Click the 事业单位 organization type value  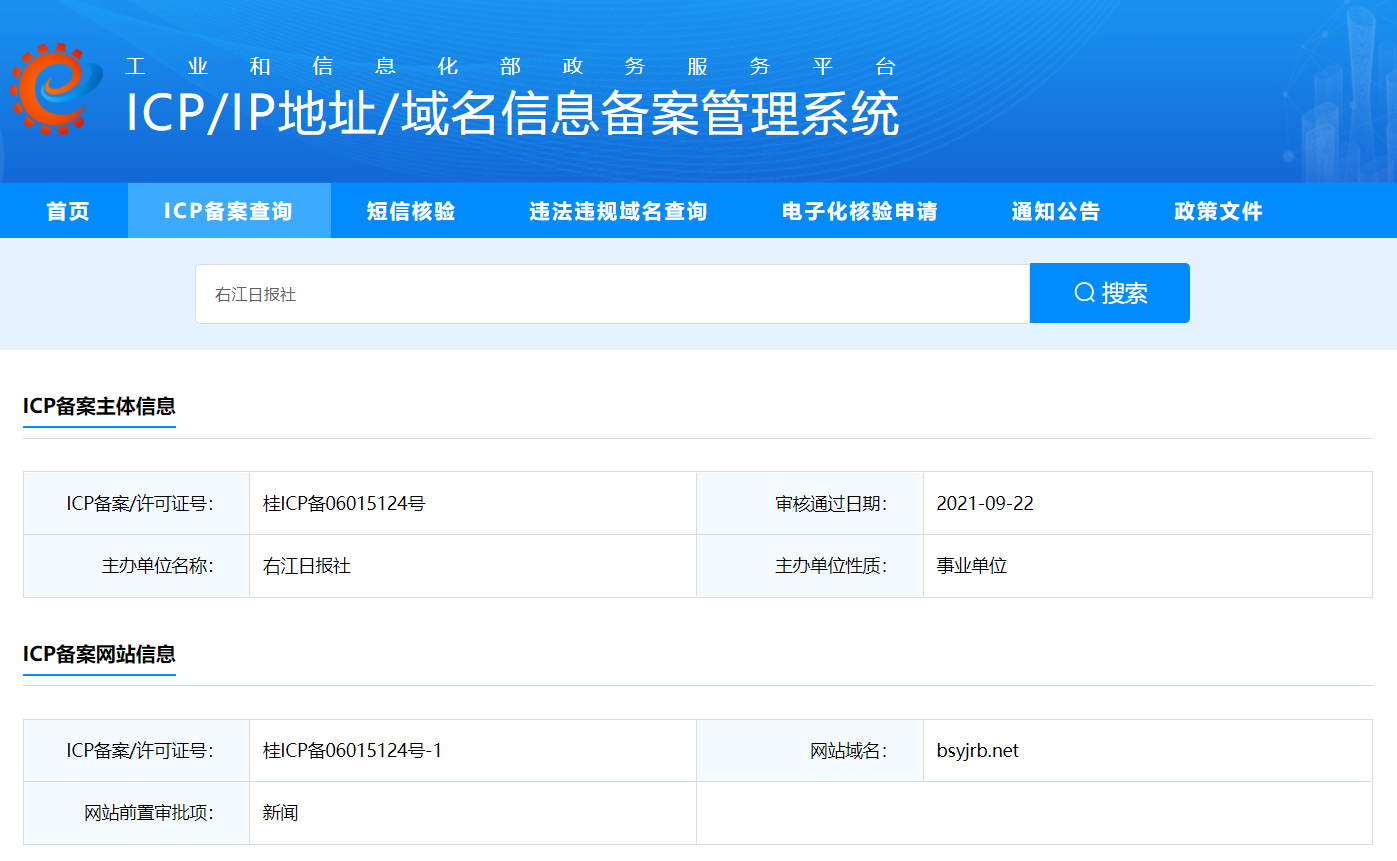tap(971, 566)
